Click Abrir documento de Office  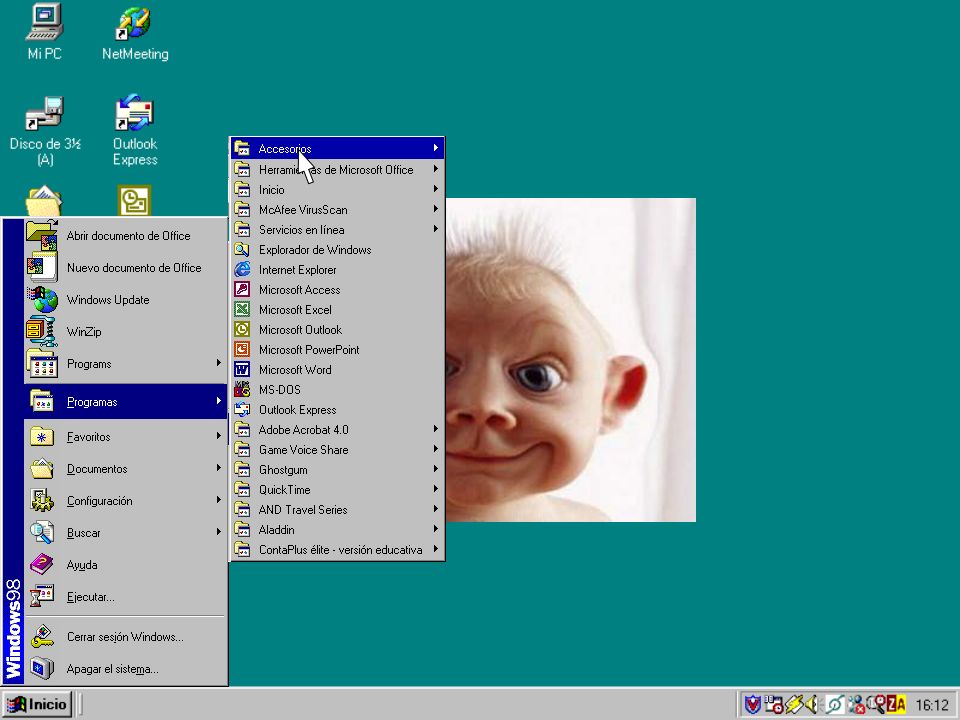(x=126, y=236)
